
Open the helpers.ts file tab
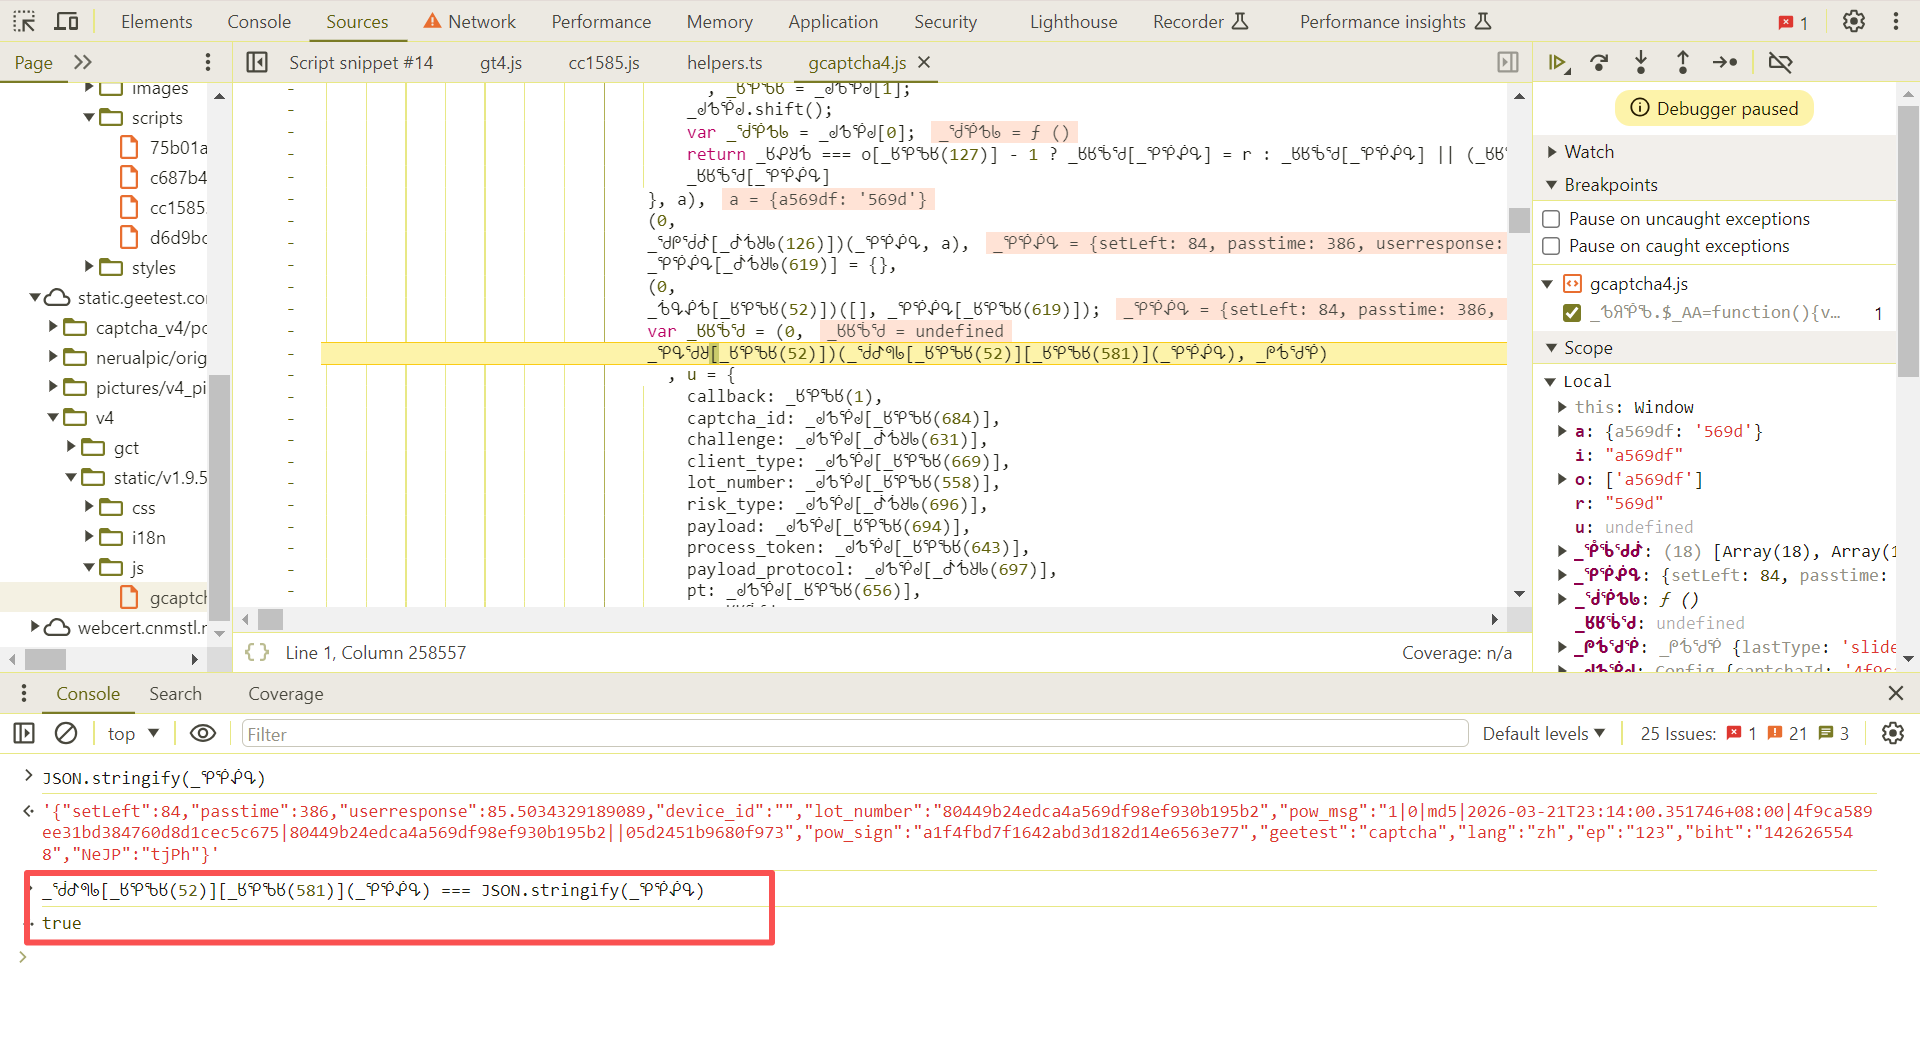[724, 62]
